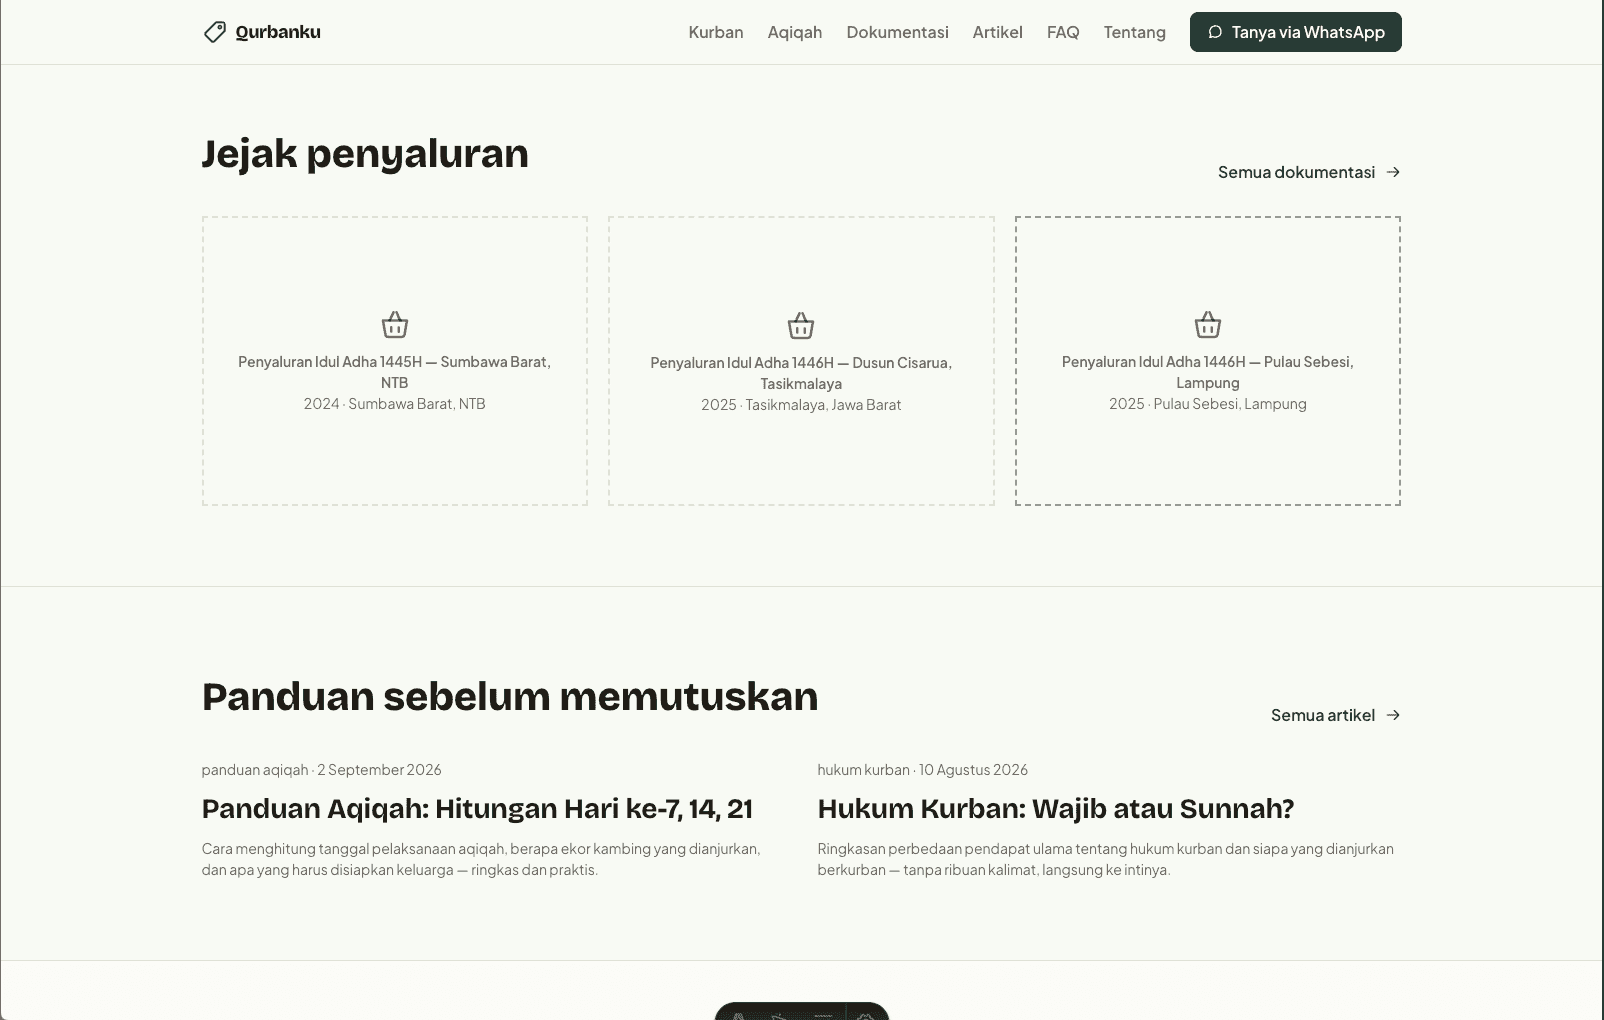Click '2025 · Pulau Sebesi, Lampung' caption

coord(1208,404)
